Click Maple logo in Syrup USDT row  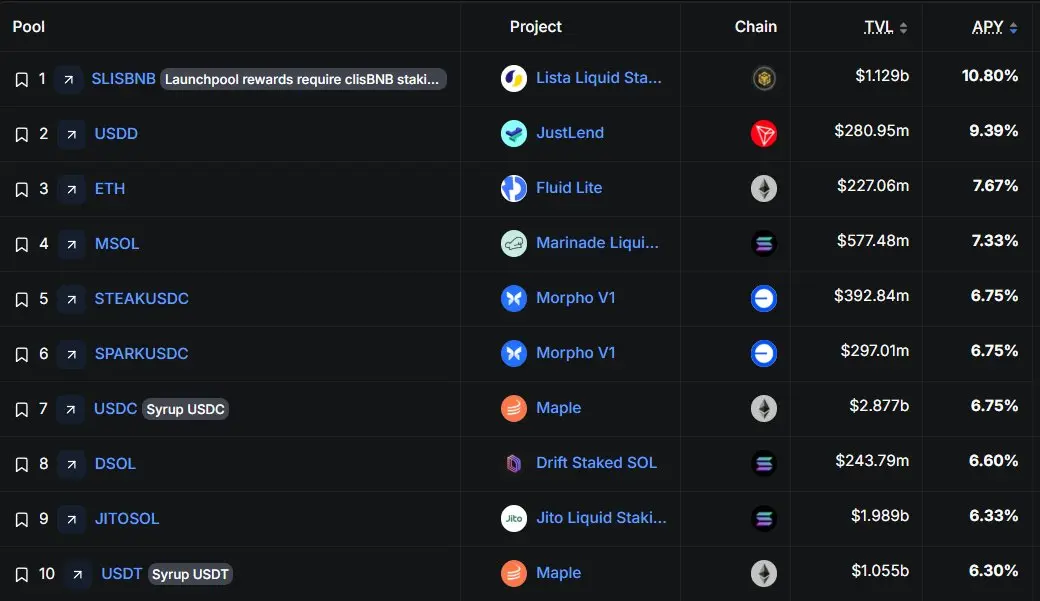pos(513,573)
